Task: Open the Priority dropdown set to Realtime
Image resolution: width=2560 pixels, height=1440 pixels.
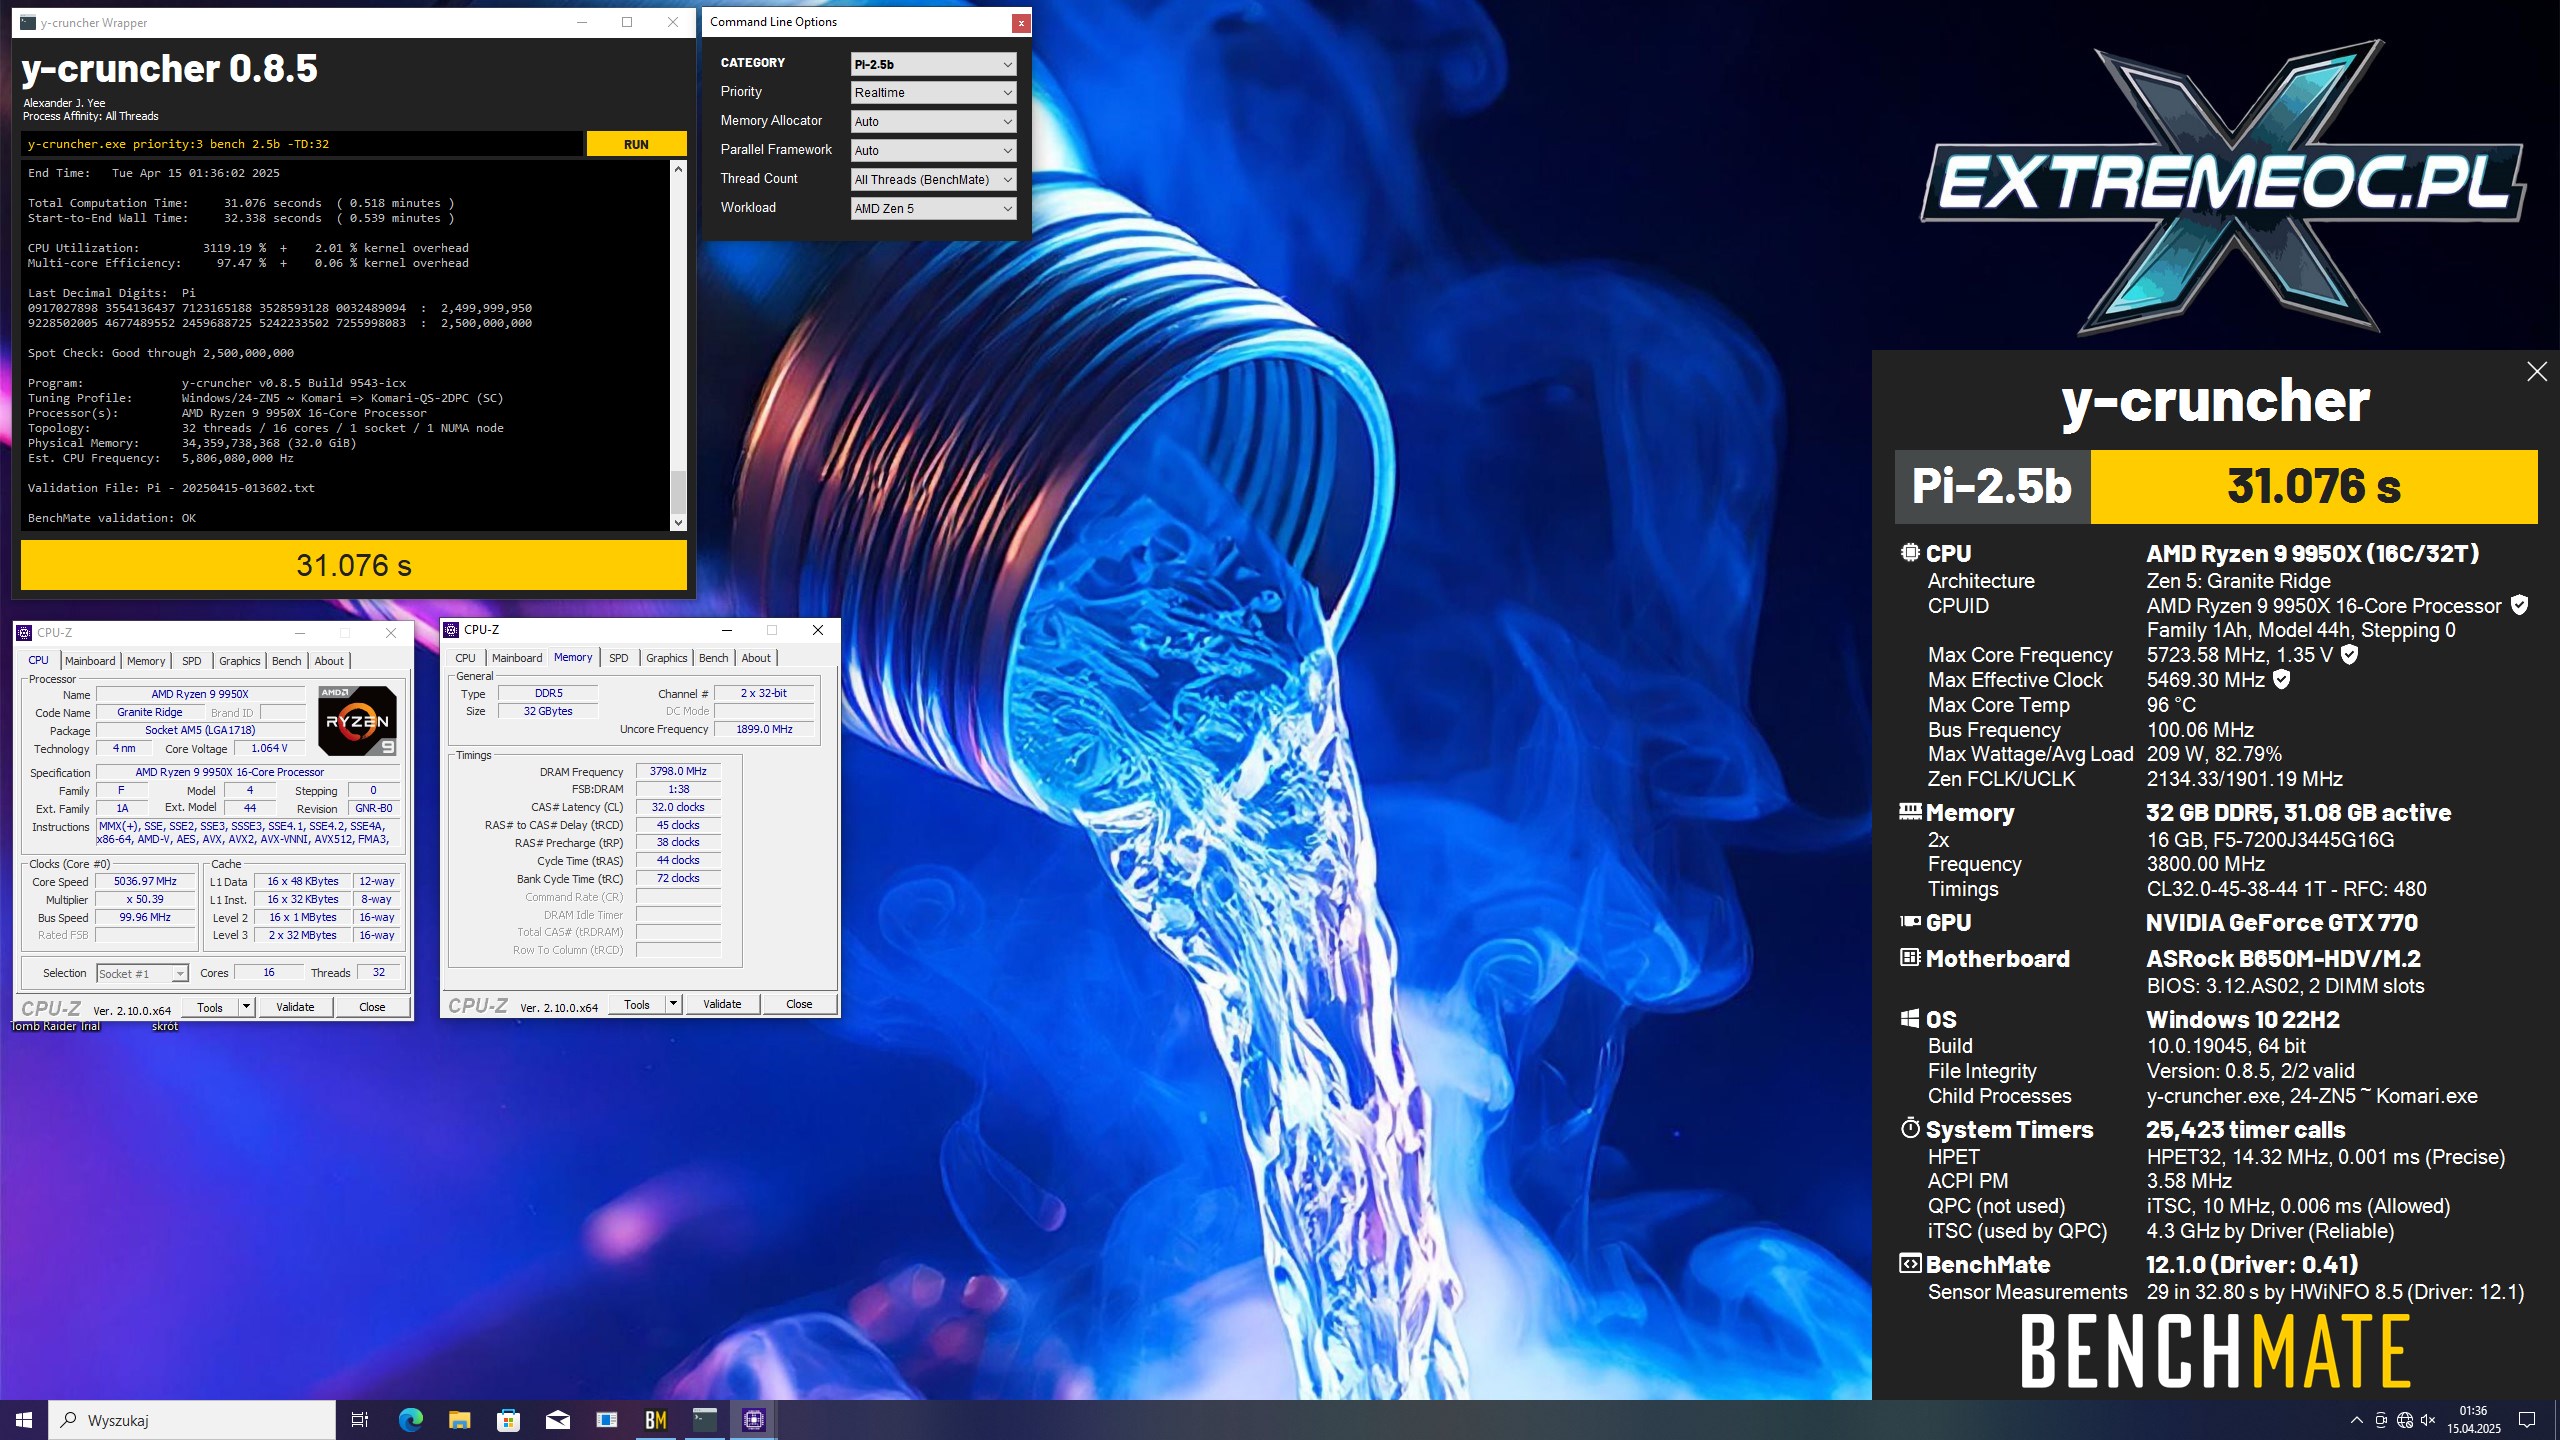Action: (x=933, y=92)
